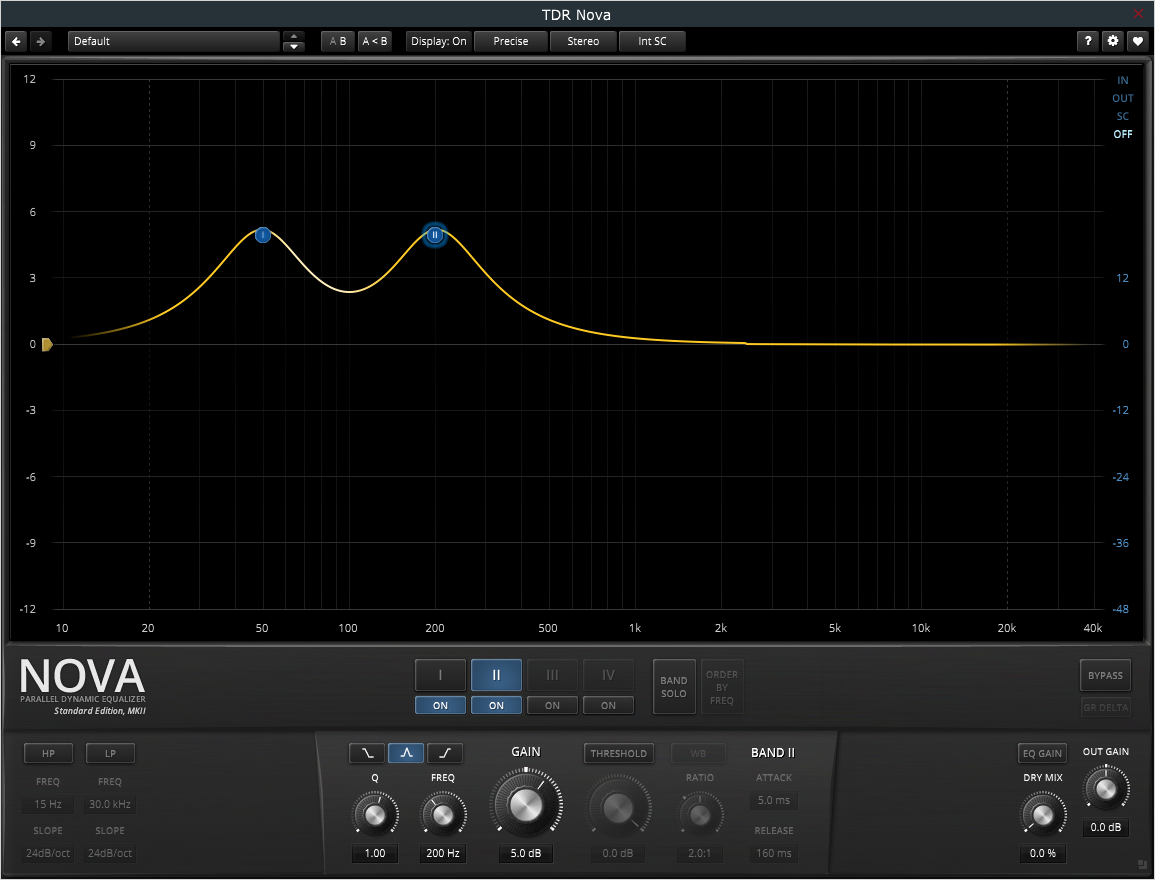
Task: Select previous preset with down arrow
Action: (x=293, y=46)
